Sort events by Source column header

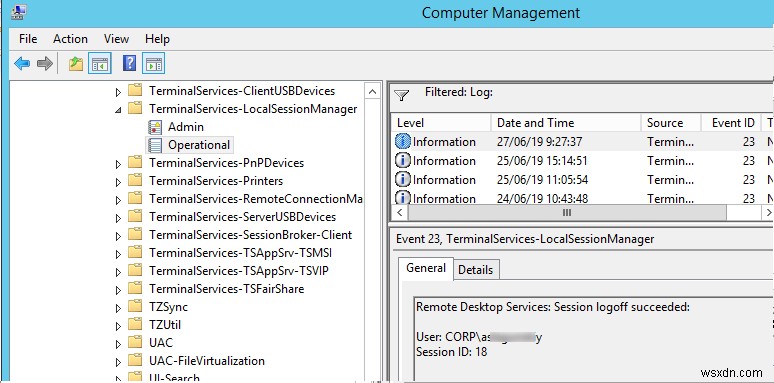click(x=671, y=123)
